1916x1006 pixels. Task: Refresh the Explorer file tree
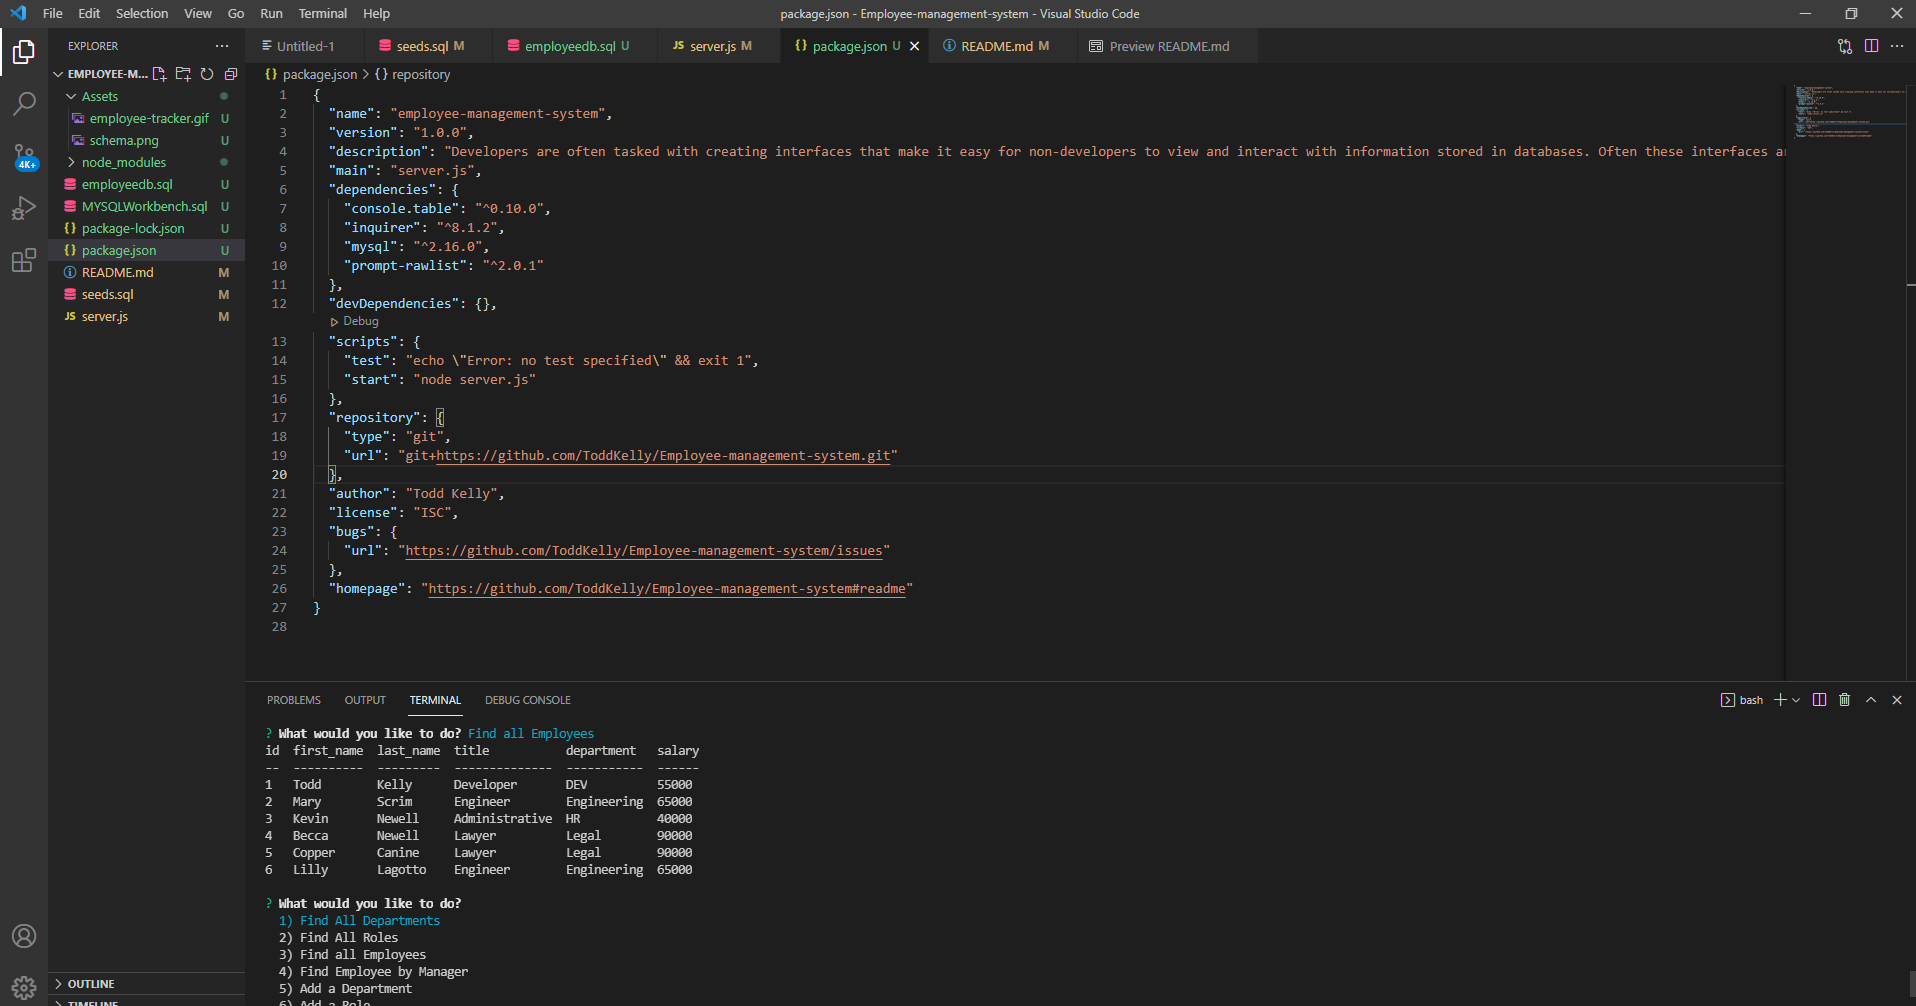tap(207, 74)
